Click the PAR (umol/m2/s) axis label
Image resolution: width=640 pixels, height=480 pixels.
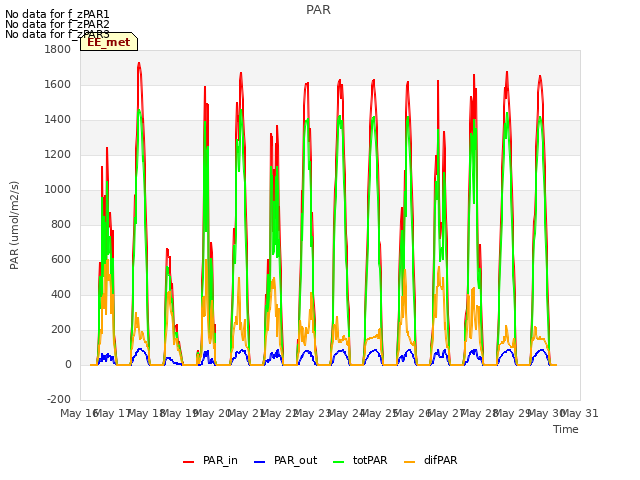[x=14, y=225]
